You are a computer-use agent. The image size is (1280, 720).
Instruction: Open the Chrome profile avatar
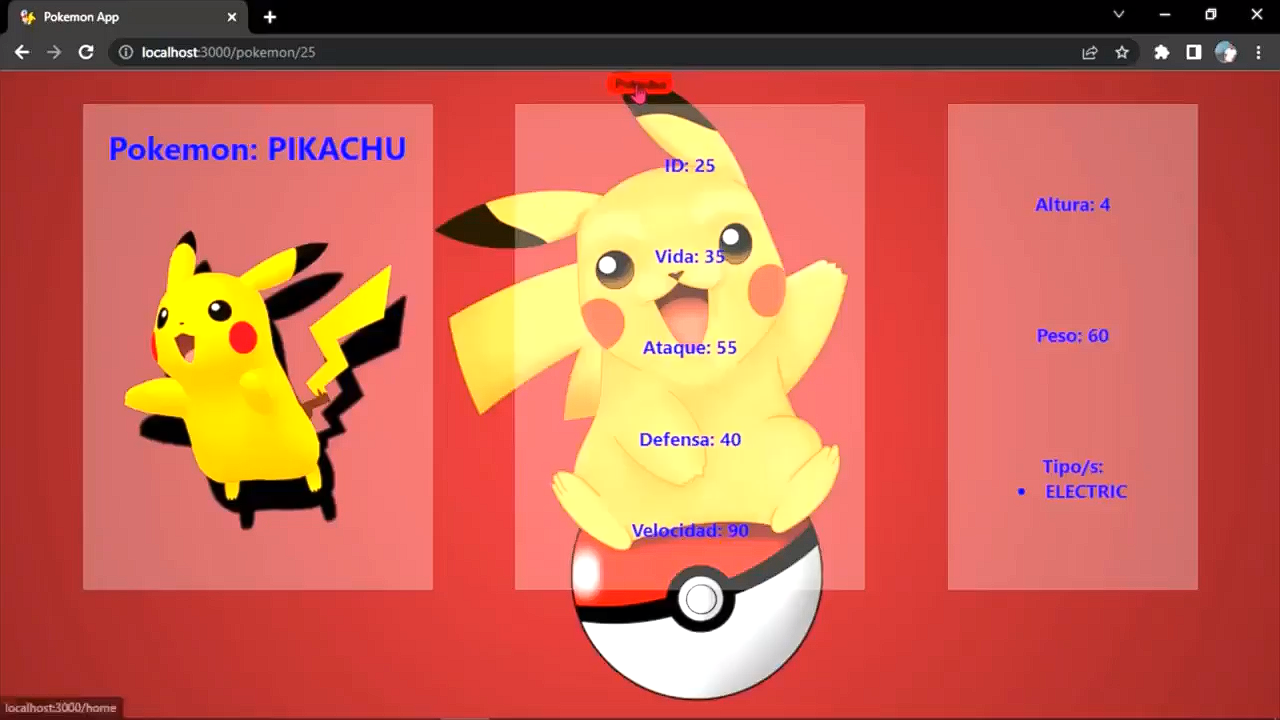(x=1226, y=52)
